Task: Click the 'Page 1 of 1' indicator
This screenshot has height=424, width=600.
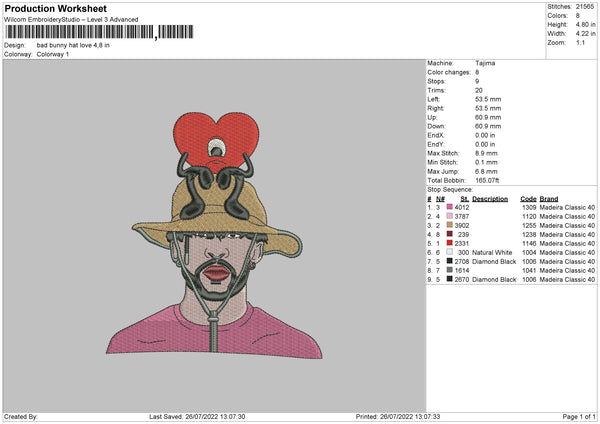Action: click(579, 417)
